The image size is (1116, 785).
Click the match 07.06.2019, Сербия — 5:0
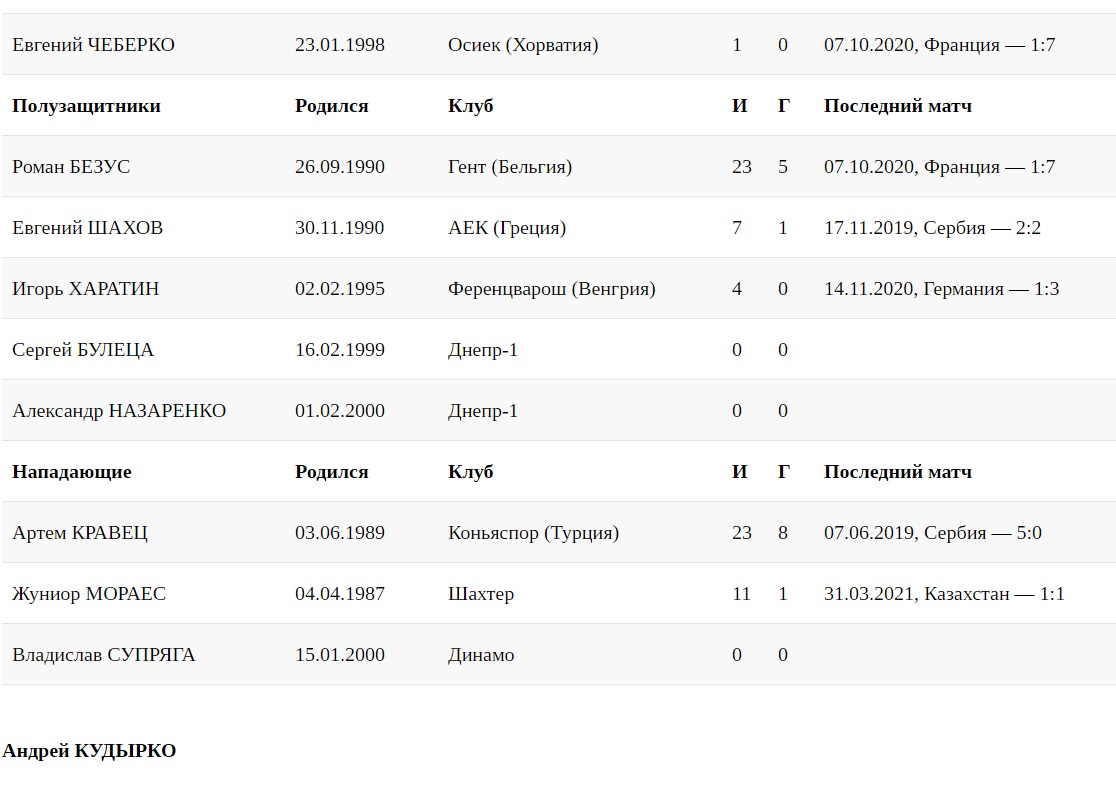pos(932,533)
